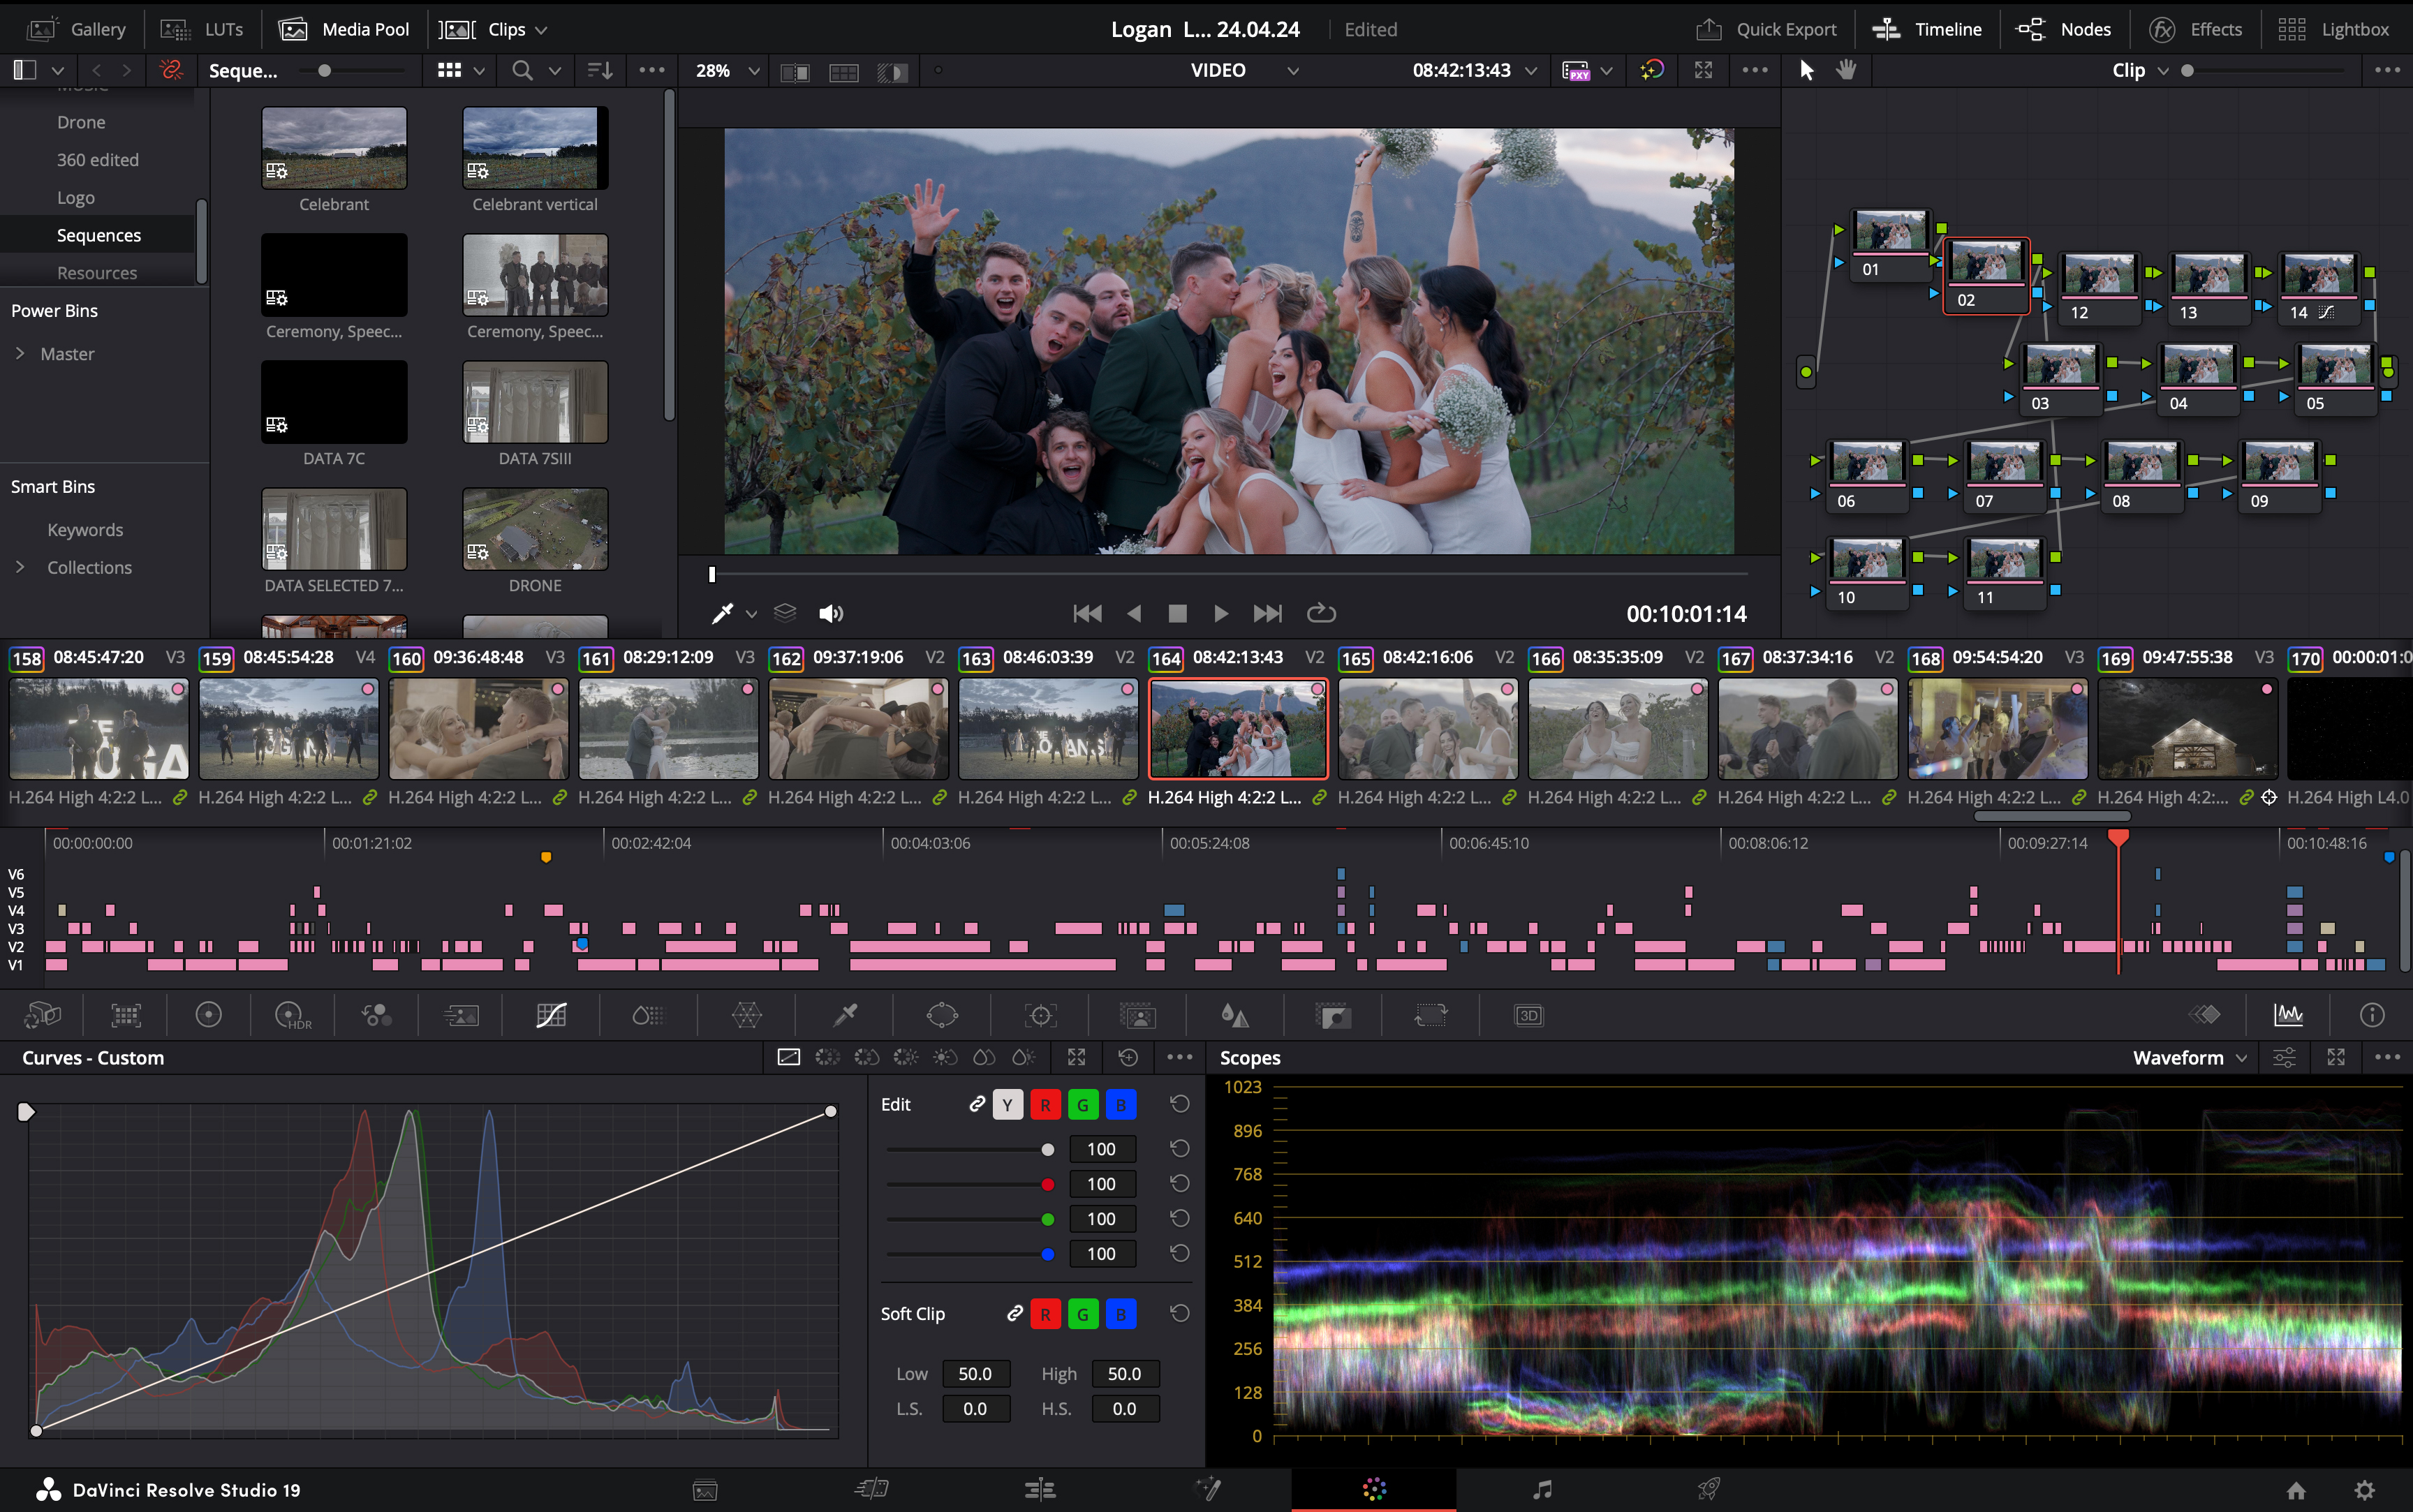Open scope display settings
Viewport: 2413px width, 1512px height.
click(2284, 1058)
